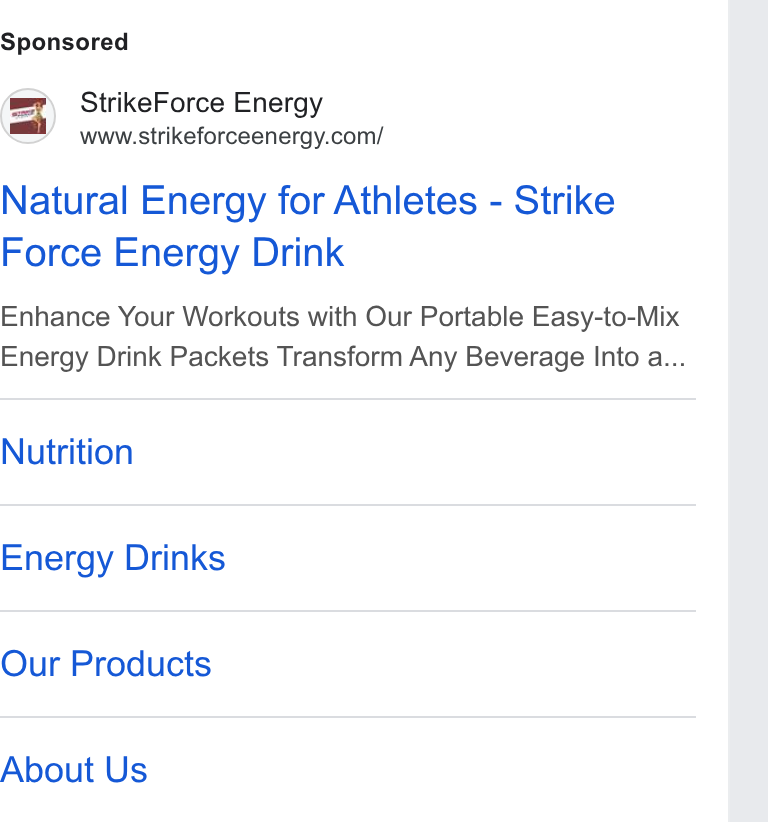
Task: Click the Energy Drink Packets description line
Action: [x=343, y=357]
